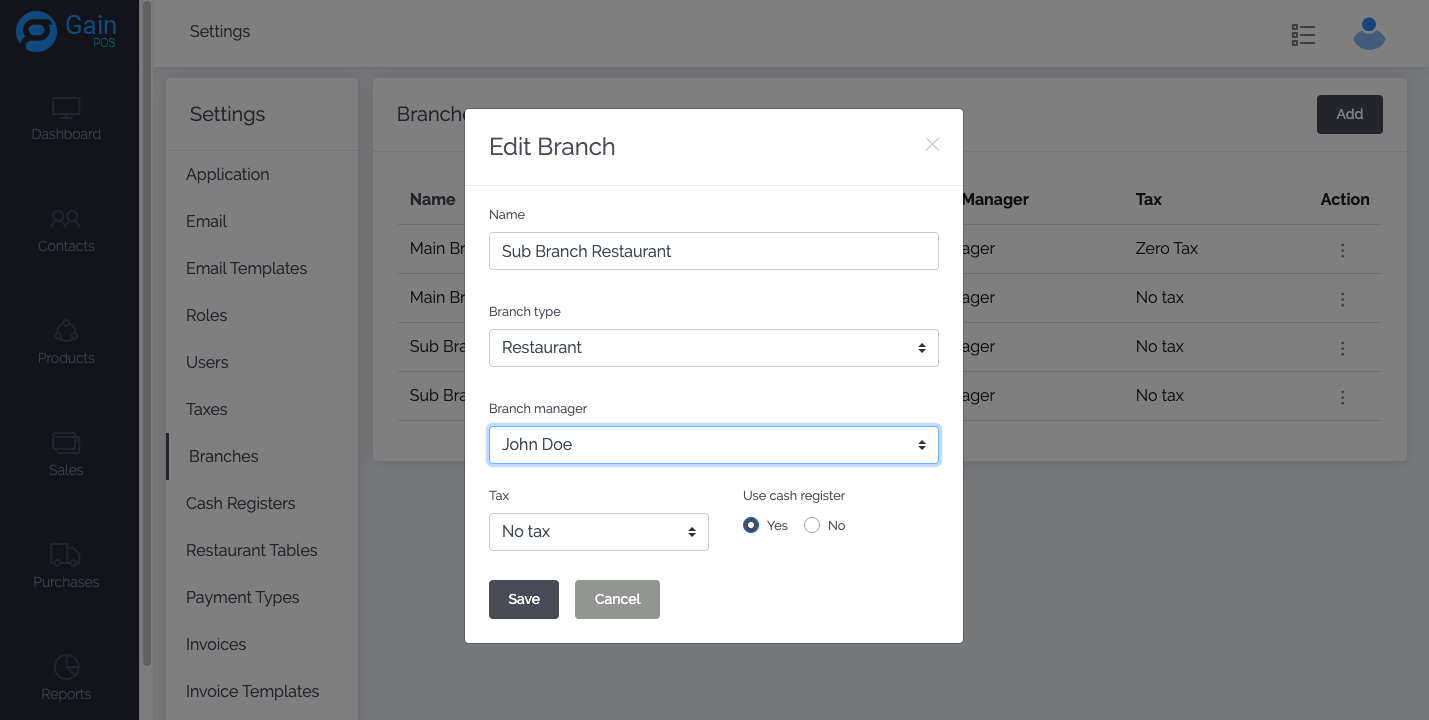Go to Cash Registers settings

(x=241, y=503)
